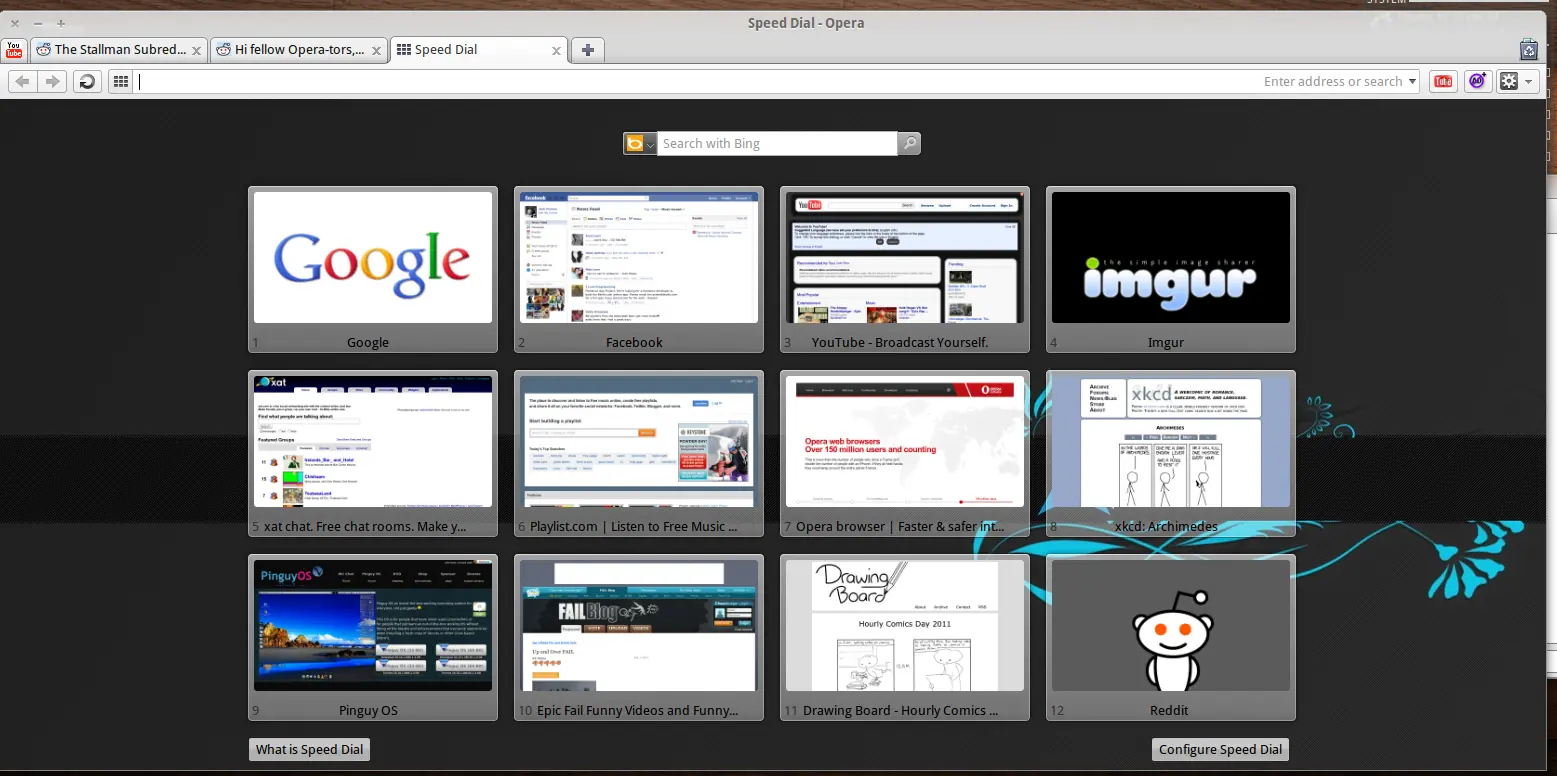Switch to "Hi fellow Opera-tors" tab
Viewport: 1557px width, 776px height.
tap(299, 50)
